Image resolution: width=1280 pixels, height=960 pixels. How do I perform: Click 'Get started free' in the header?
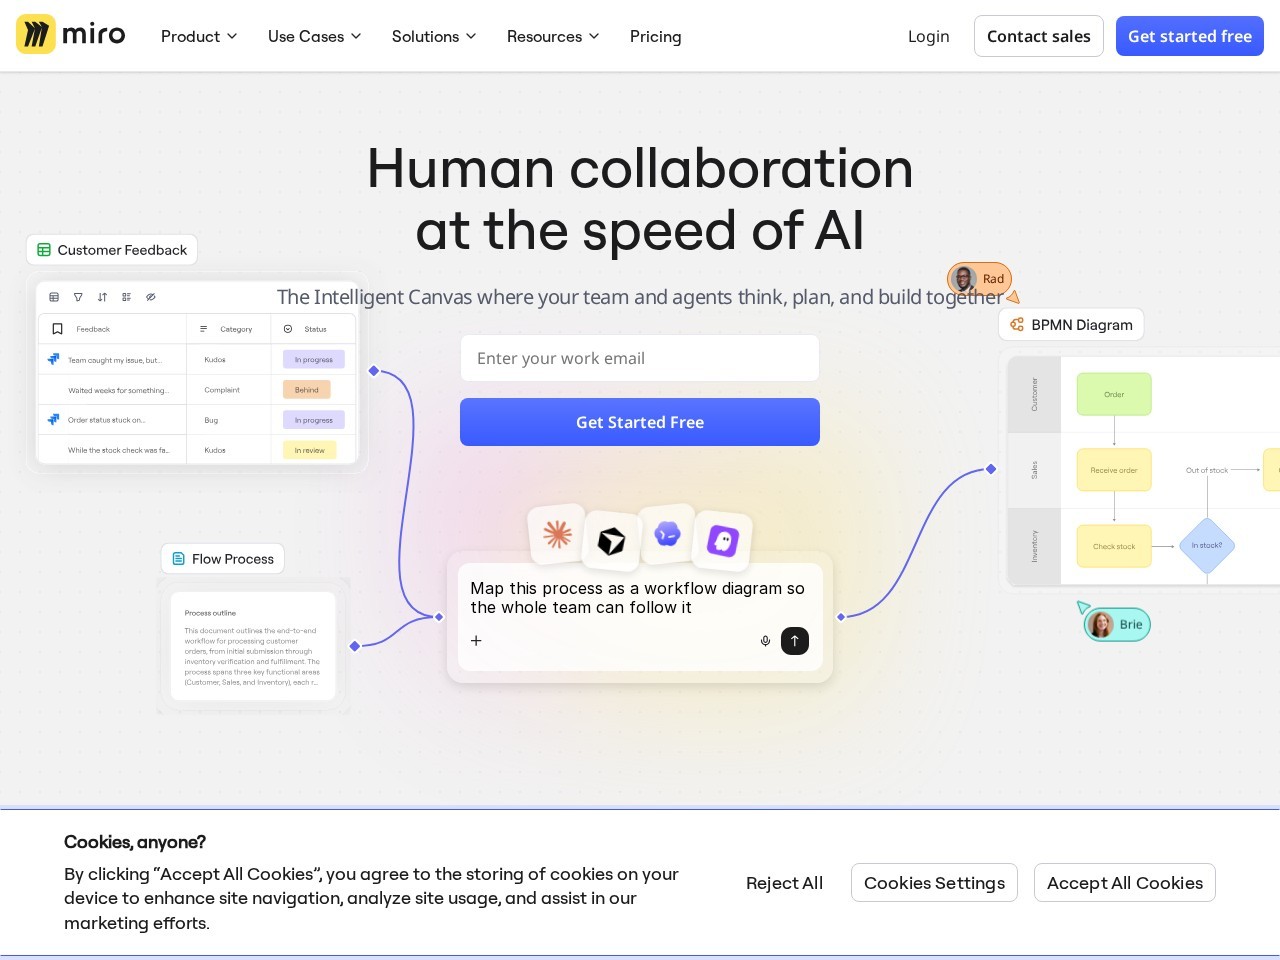click(x=1190, y=36)
